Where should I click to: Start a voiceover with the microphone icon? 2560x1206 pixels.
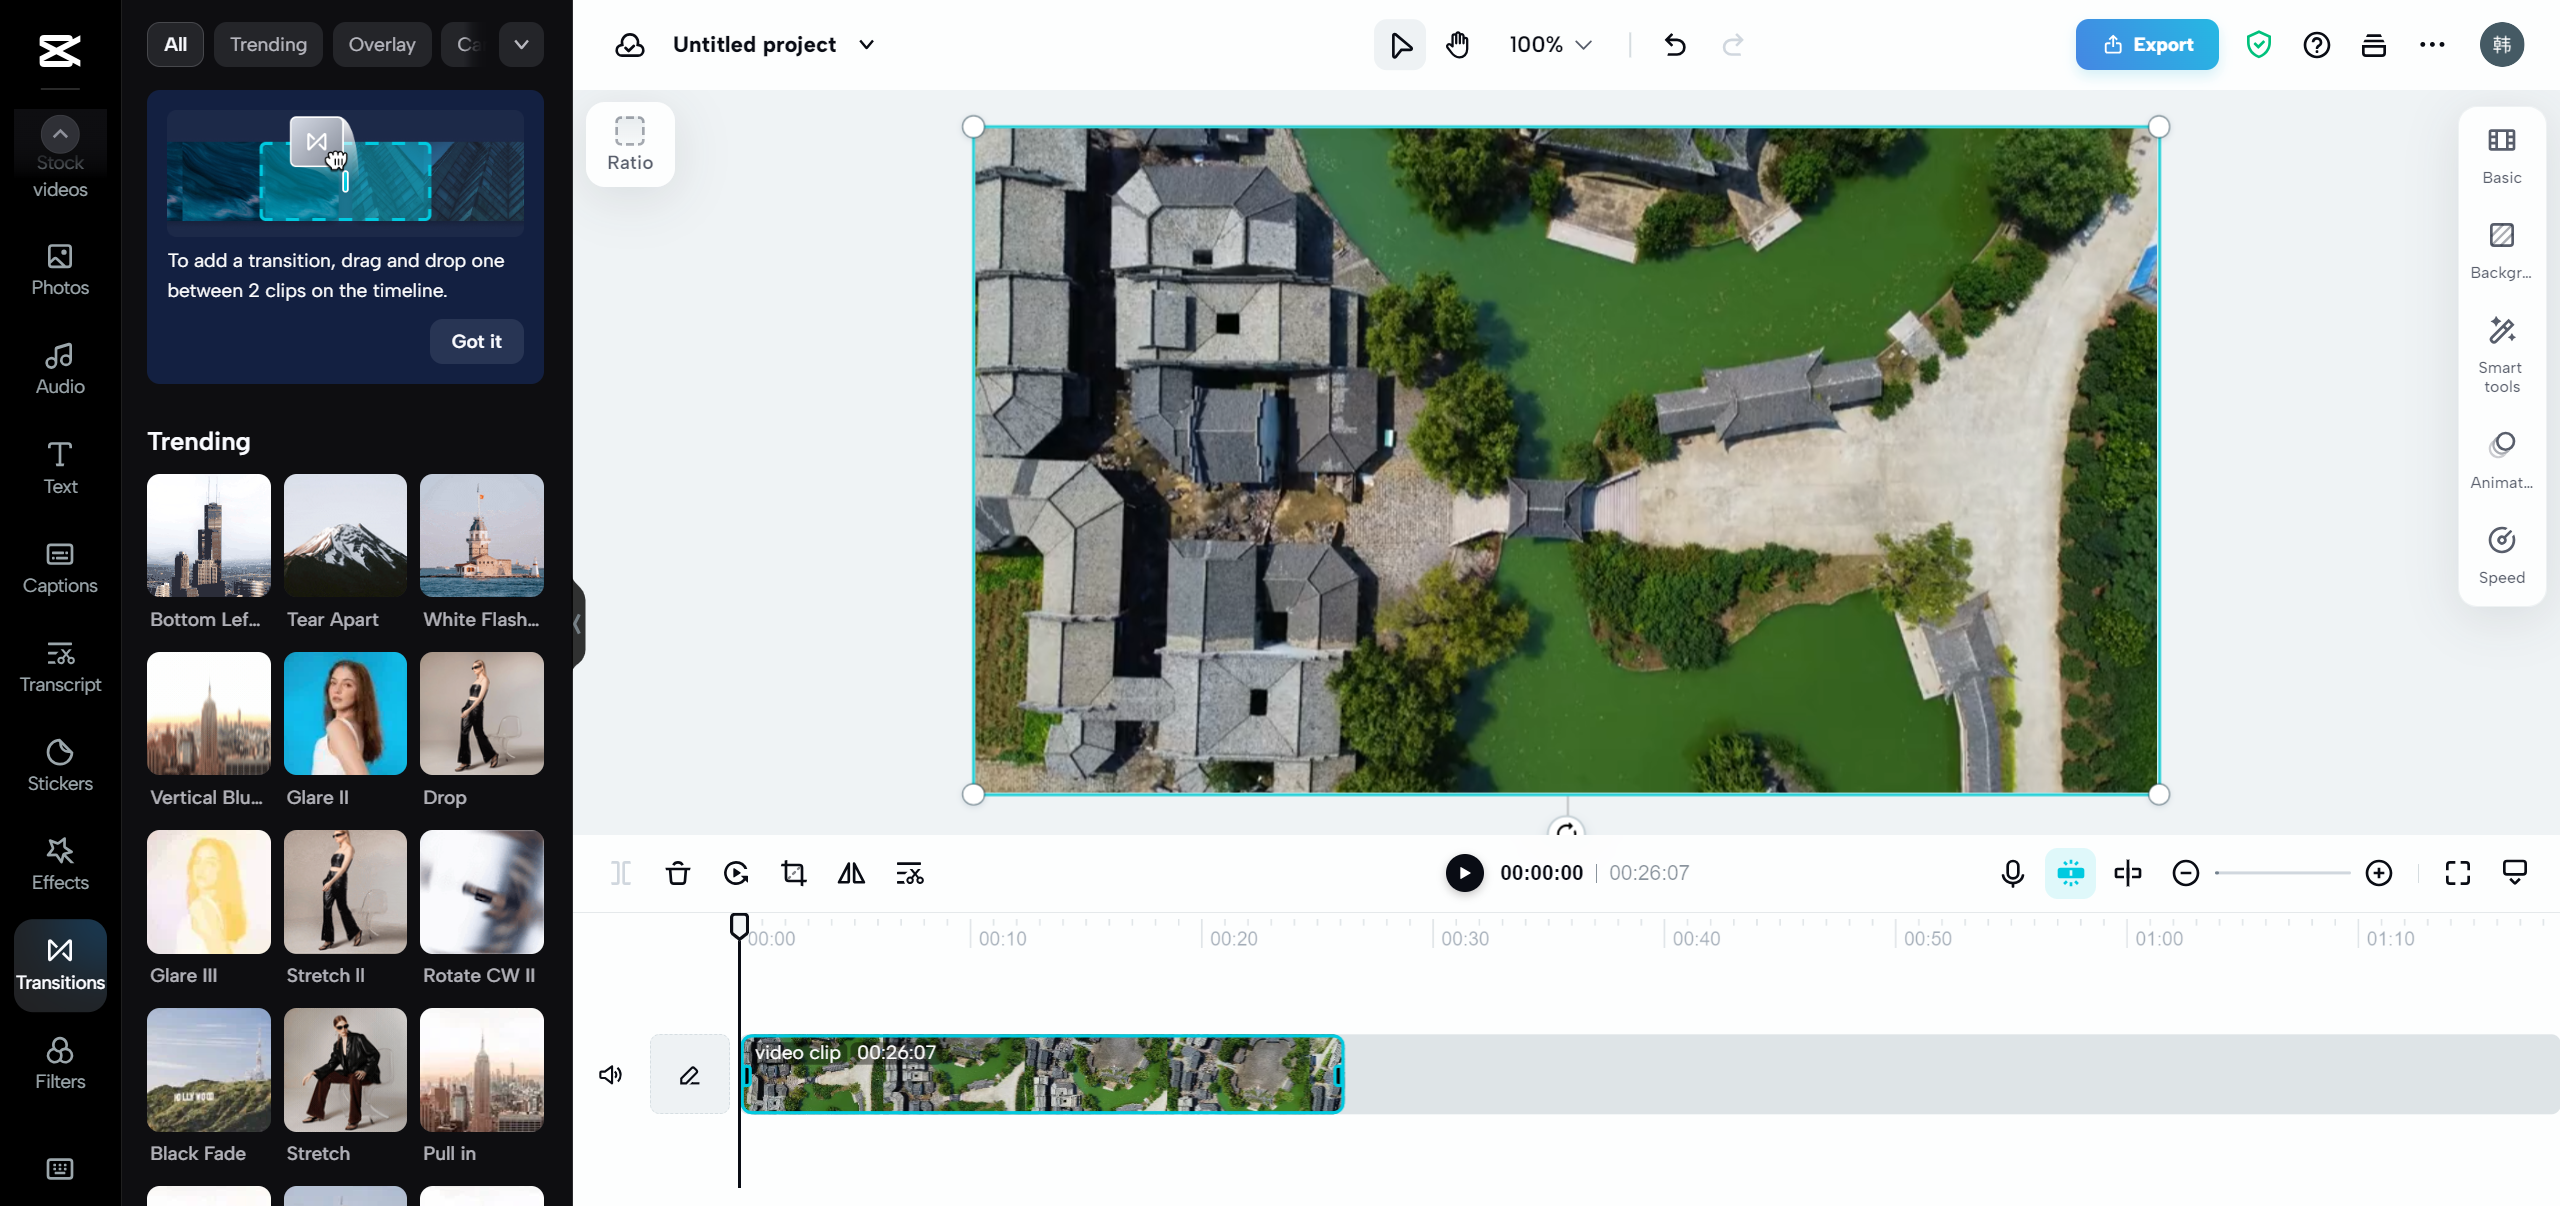coord(2011,873)
